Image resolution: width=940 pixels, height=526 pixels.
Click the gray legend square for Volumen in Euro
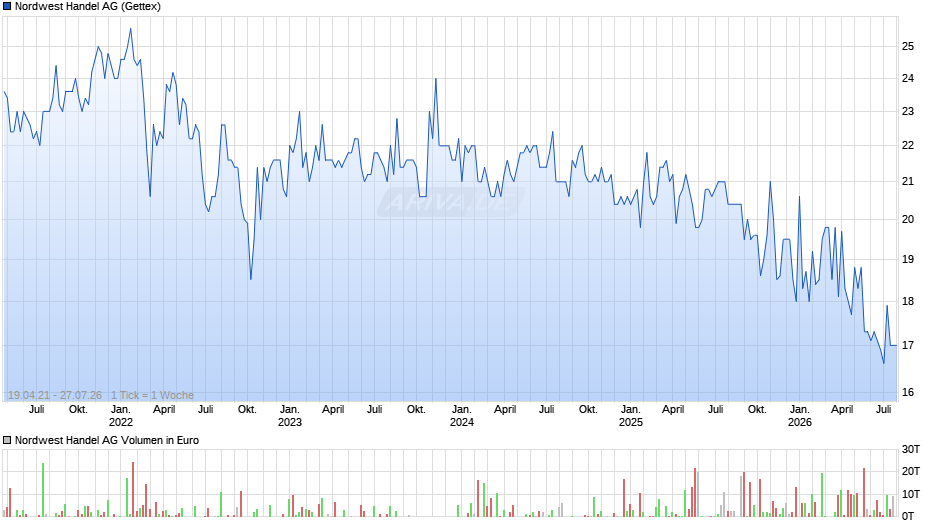click(7, 440)
